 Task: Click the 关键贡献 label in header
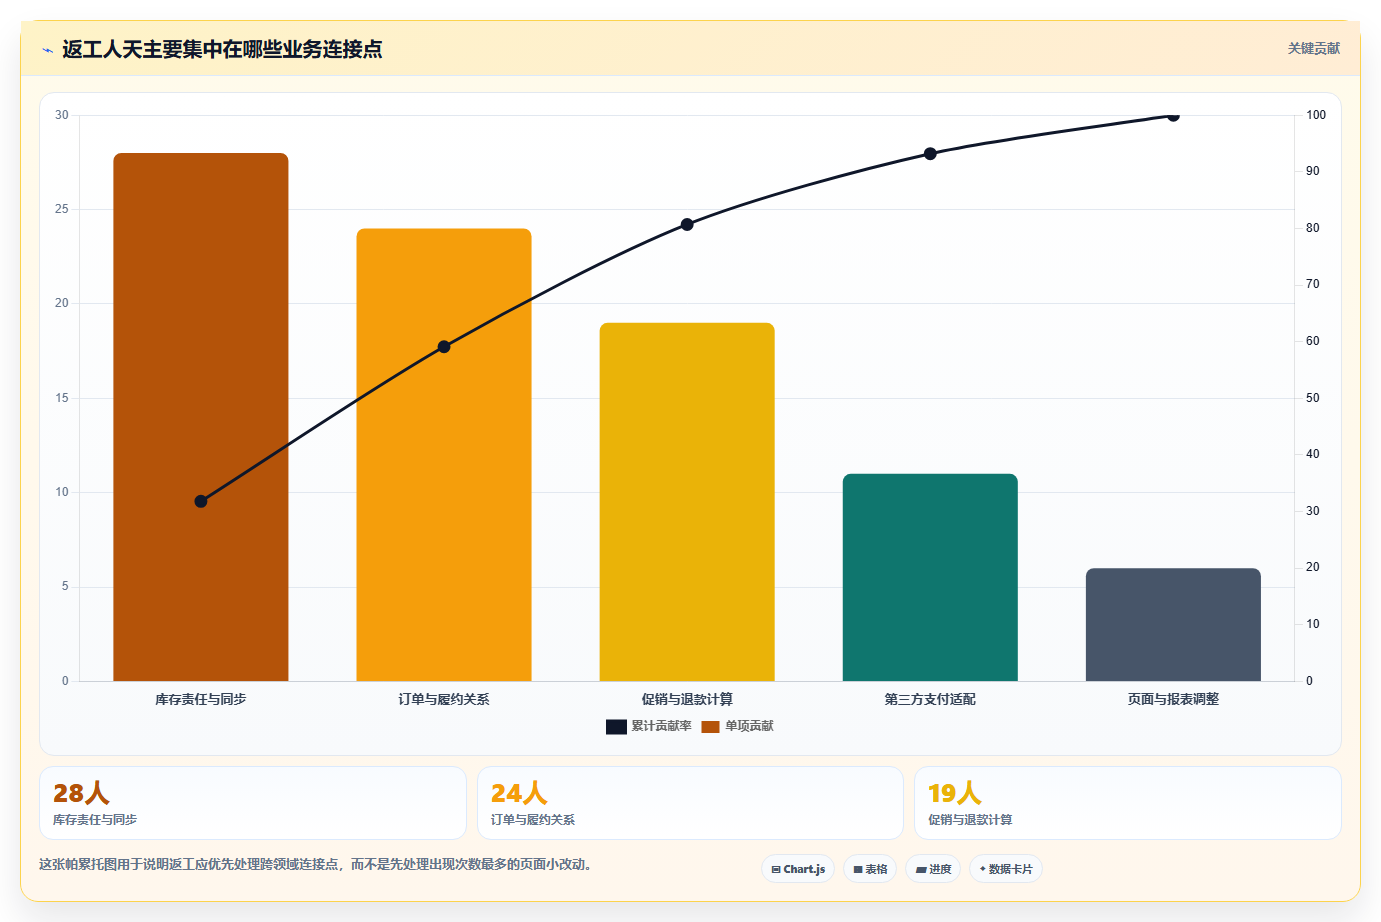click(1313, 49)
